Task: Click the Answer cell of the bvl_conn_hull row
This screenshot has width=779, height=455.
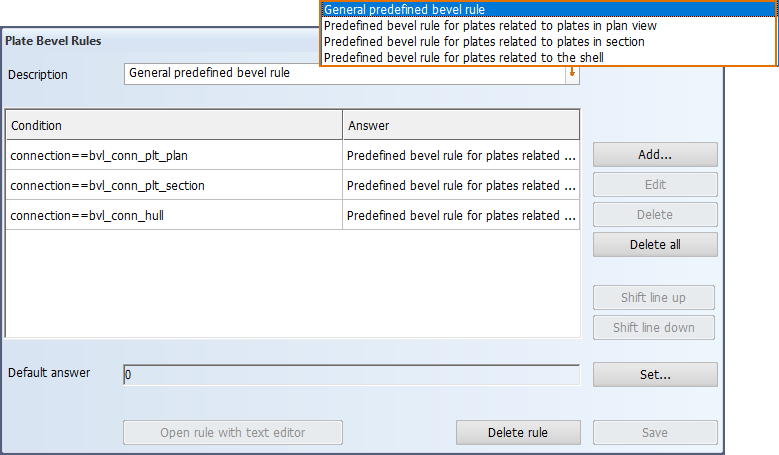Action: pyautogui.click(x=461, y=216)
